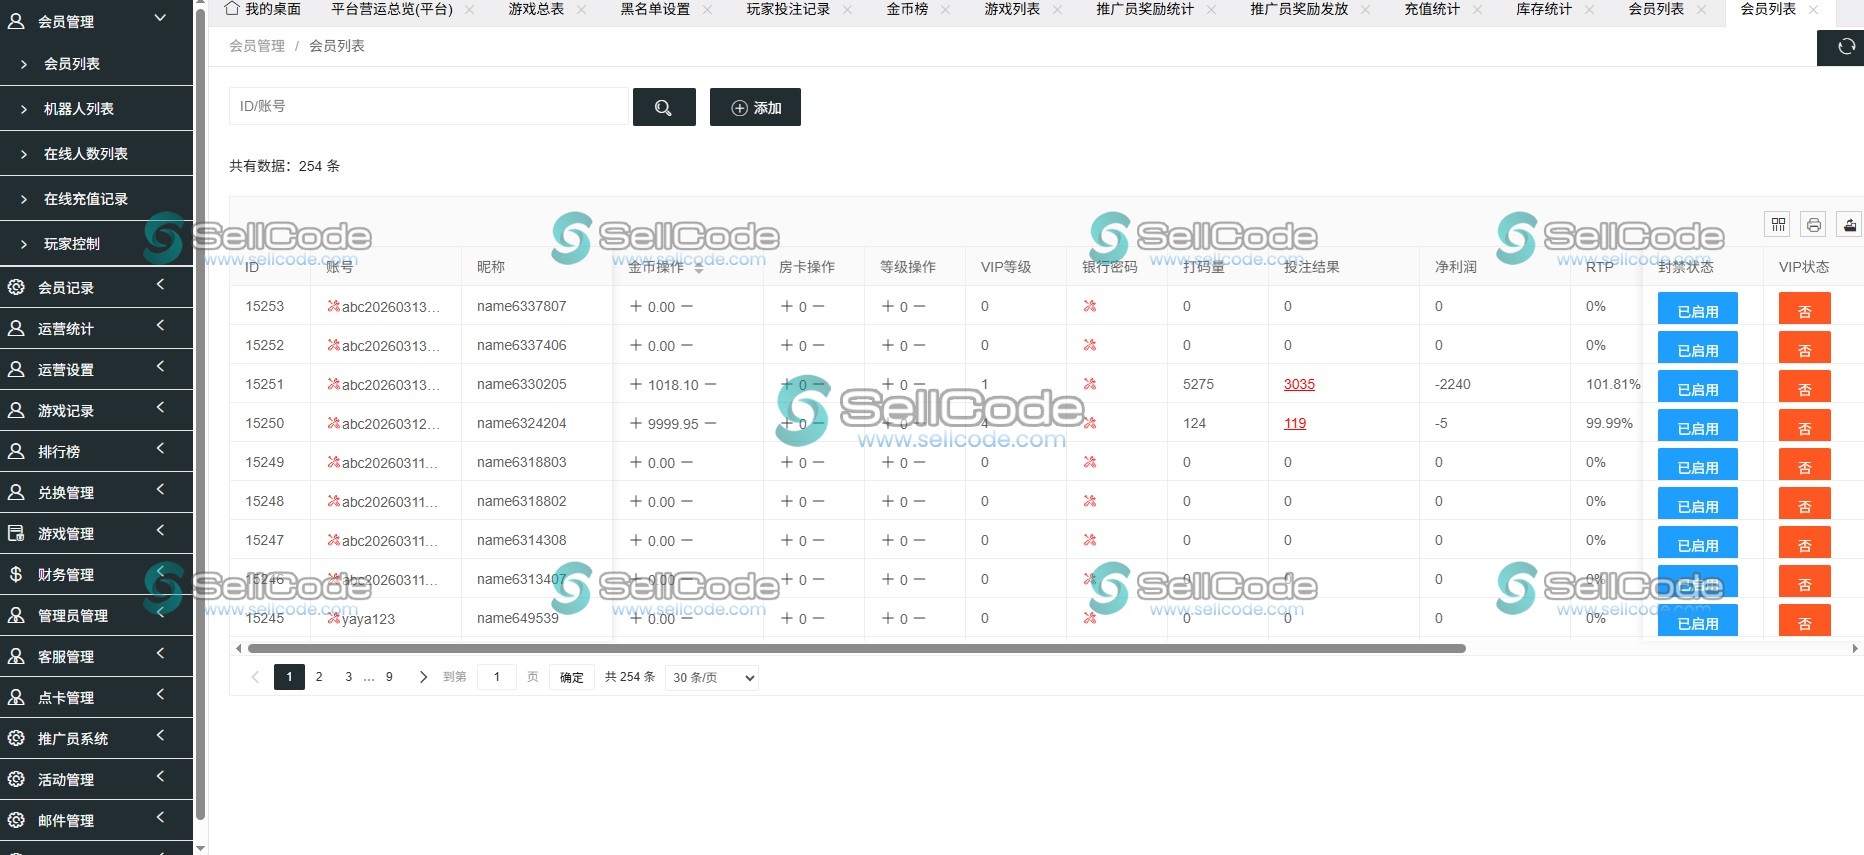Viewport: 1864px width, 855px height.
Task: Click the 客服管理 user icon
Action: pyautogui.click(x=16, y=656)
